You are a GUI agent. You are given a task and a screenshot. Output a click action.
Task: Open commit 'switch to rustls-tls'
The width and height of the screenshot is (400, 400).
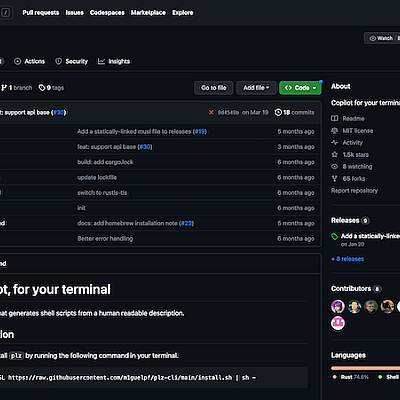pyautogui.click(x=102, y=193)
